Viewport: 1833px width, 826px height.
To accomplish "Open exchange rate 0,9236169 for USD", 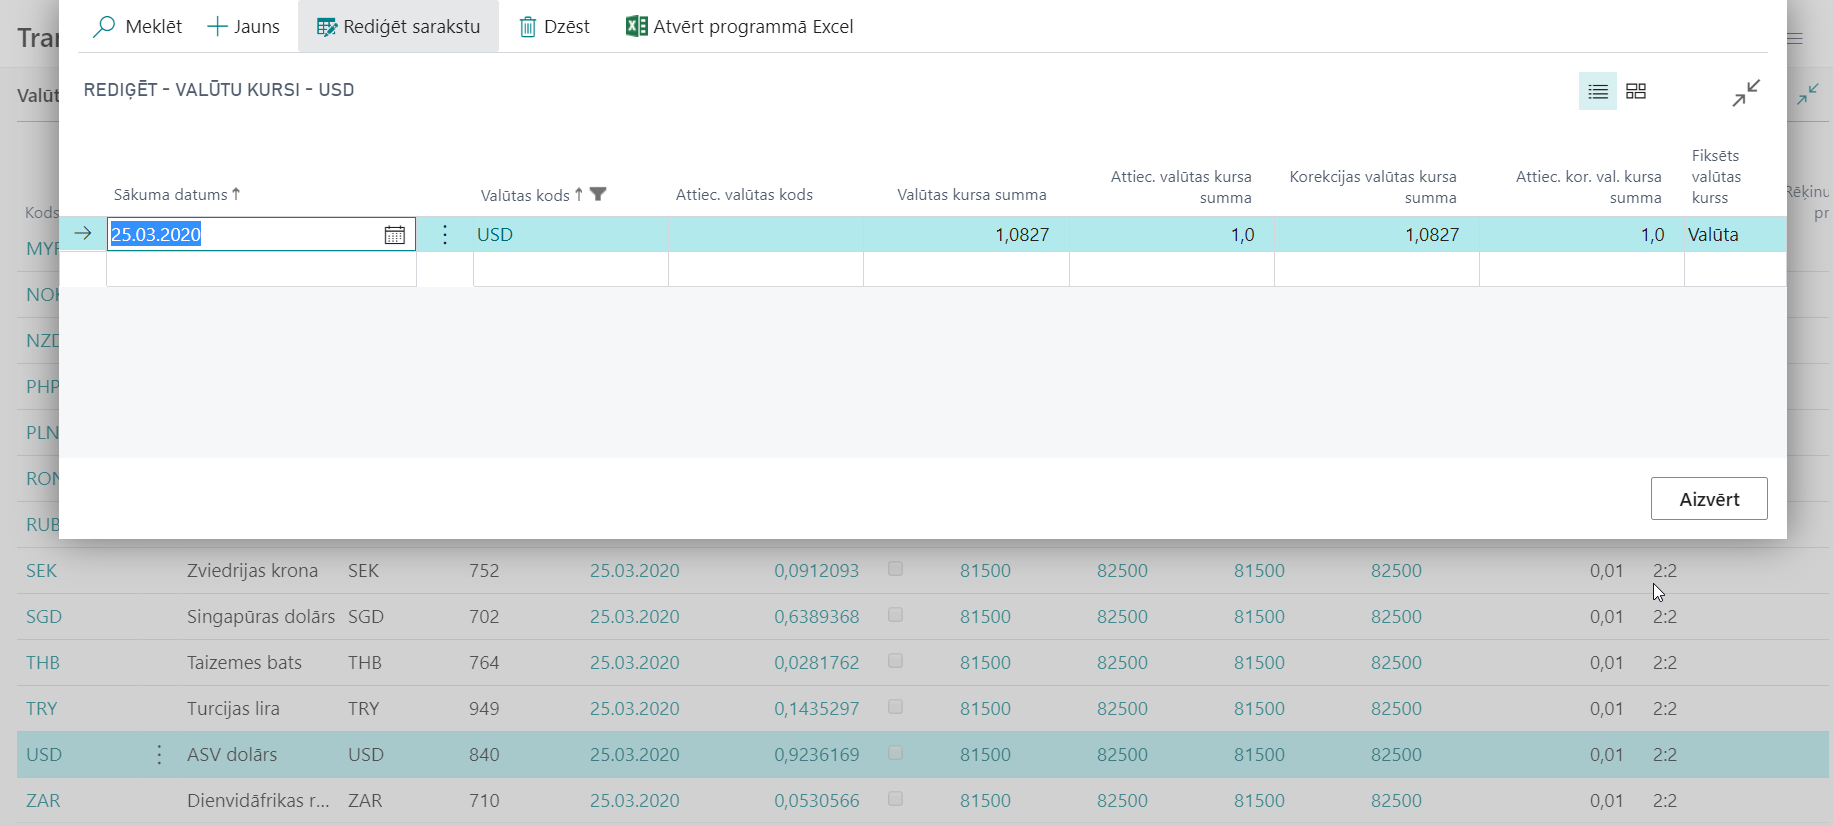I will [816, 754].
